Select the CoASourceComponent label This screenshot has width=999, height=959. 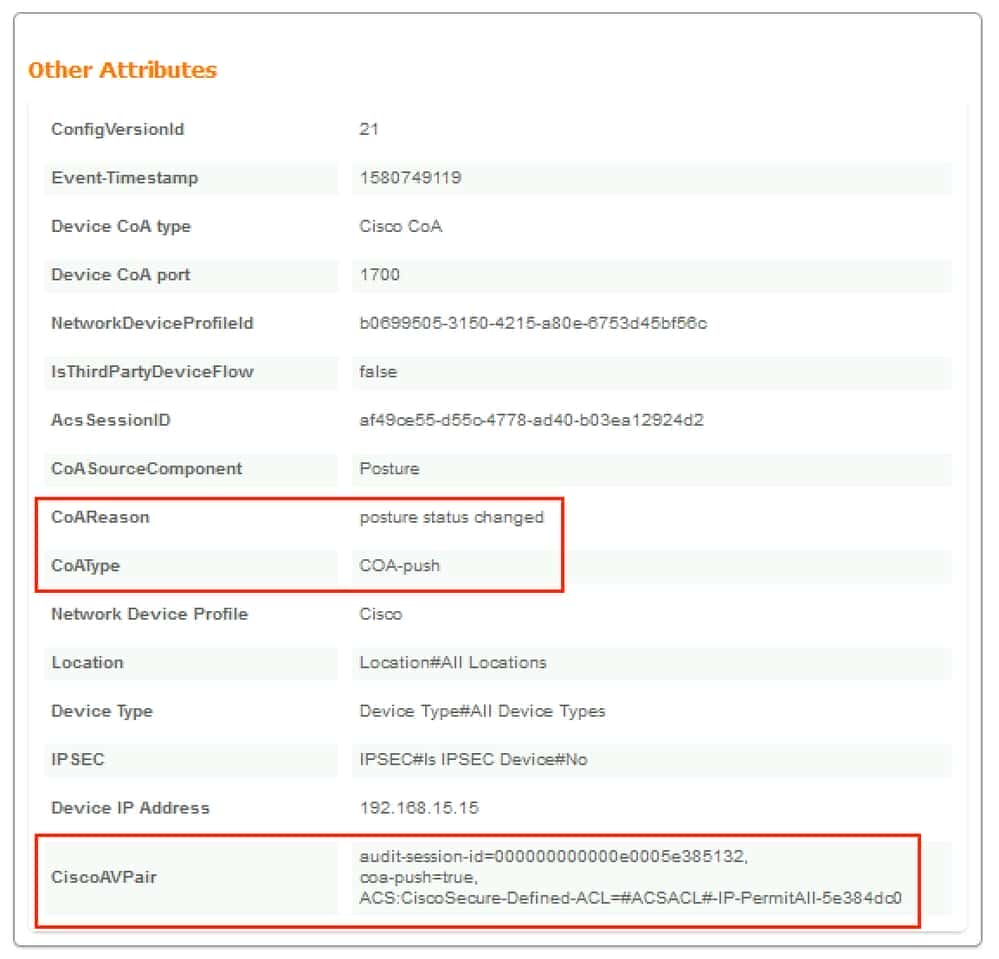tap(147, 468)
